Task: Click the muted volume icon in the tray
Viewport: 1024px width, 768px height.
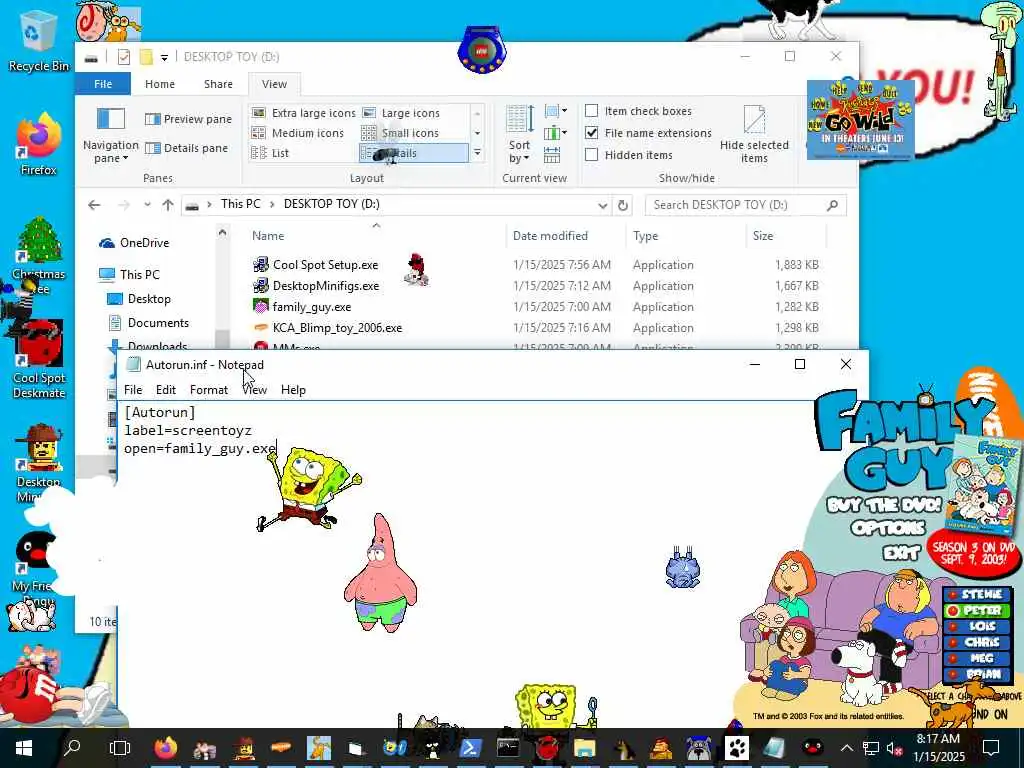Action: click(894, 748)
